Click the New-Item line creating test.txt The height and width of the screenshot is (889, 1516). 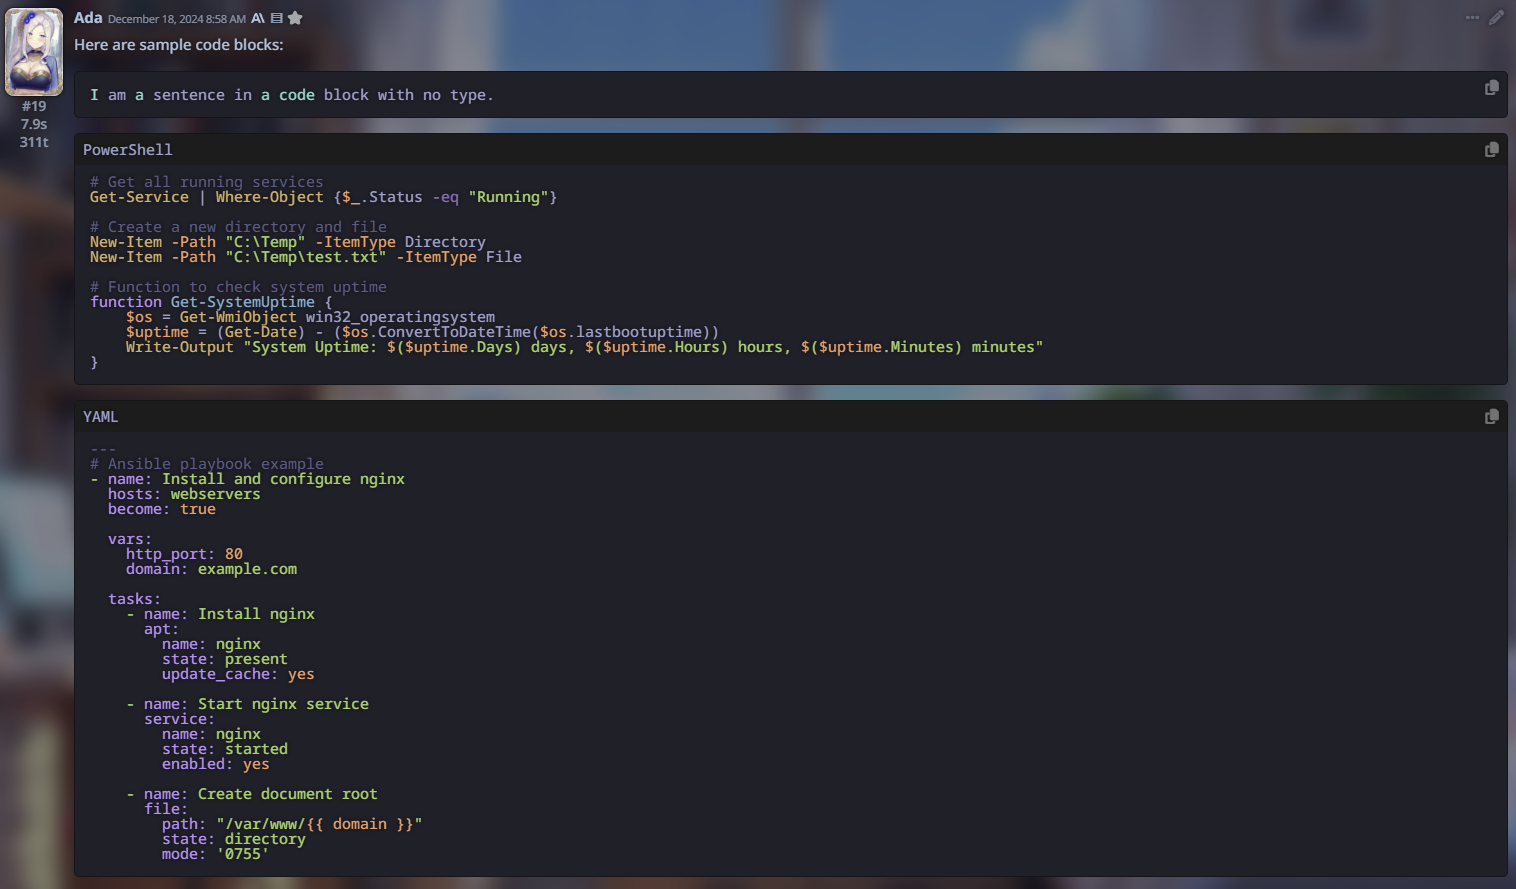[306, 257]
